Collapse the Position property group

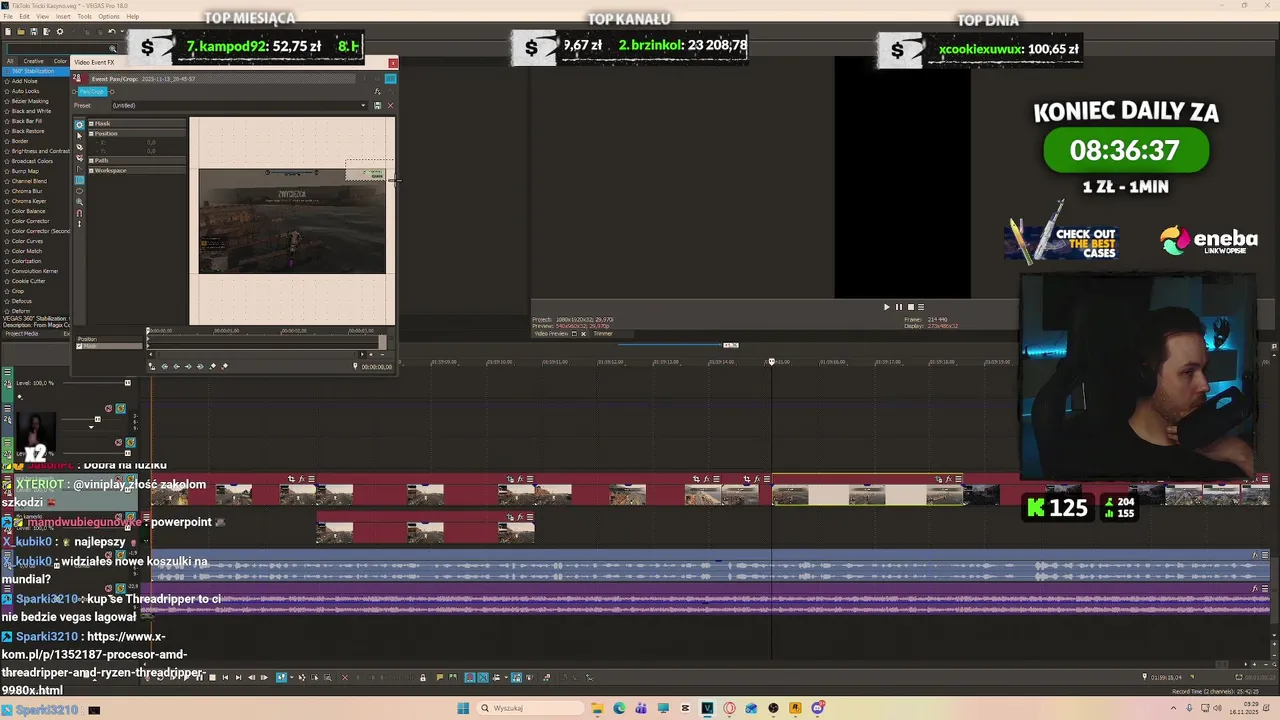[x=91, y=133]
